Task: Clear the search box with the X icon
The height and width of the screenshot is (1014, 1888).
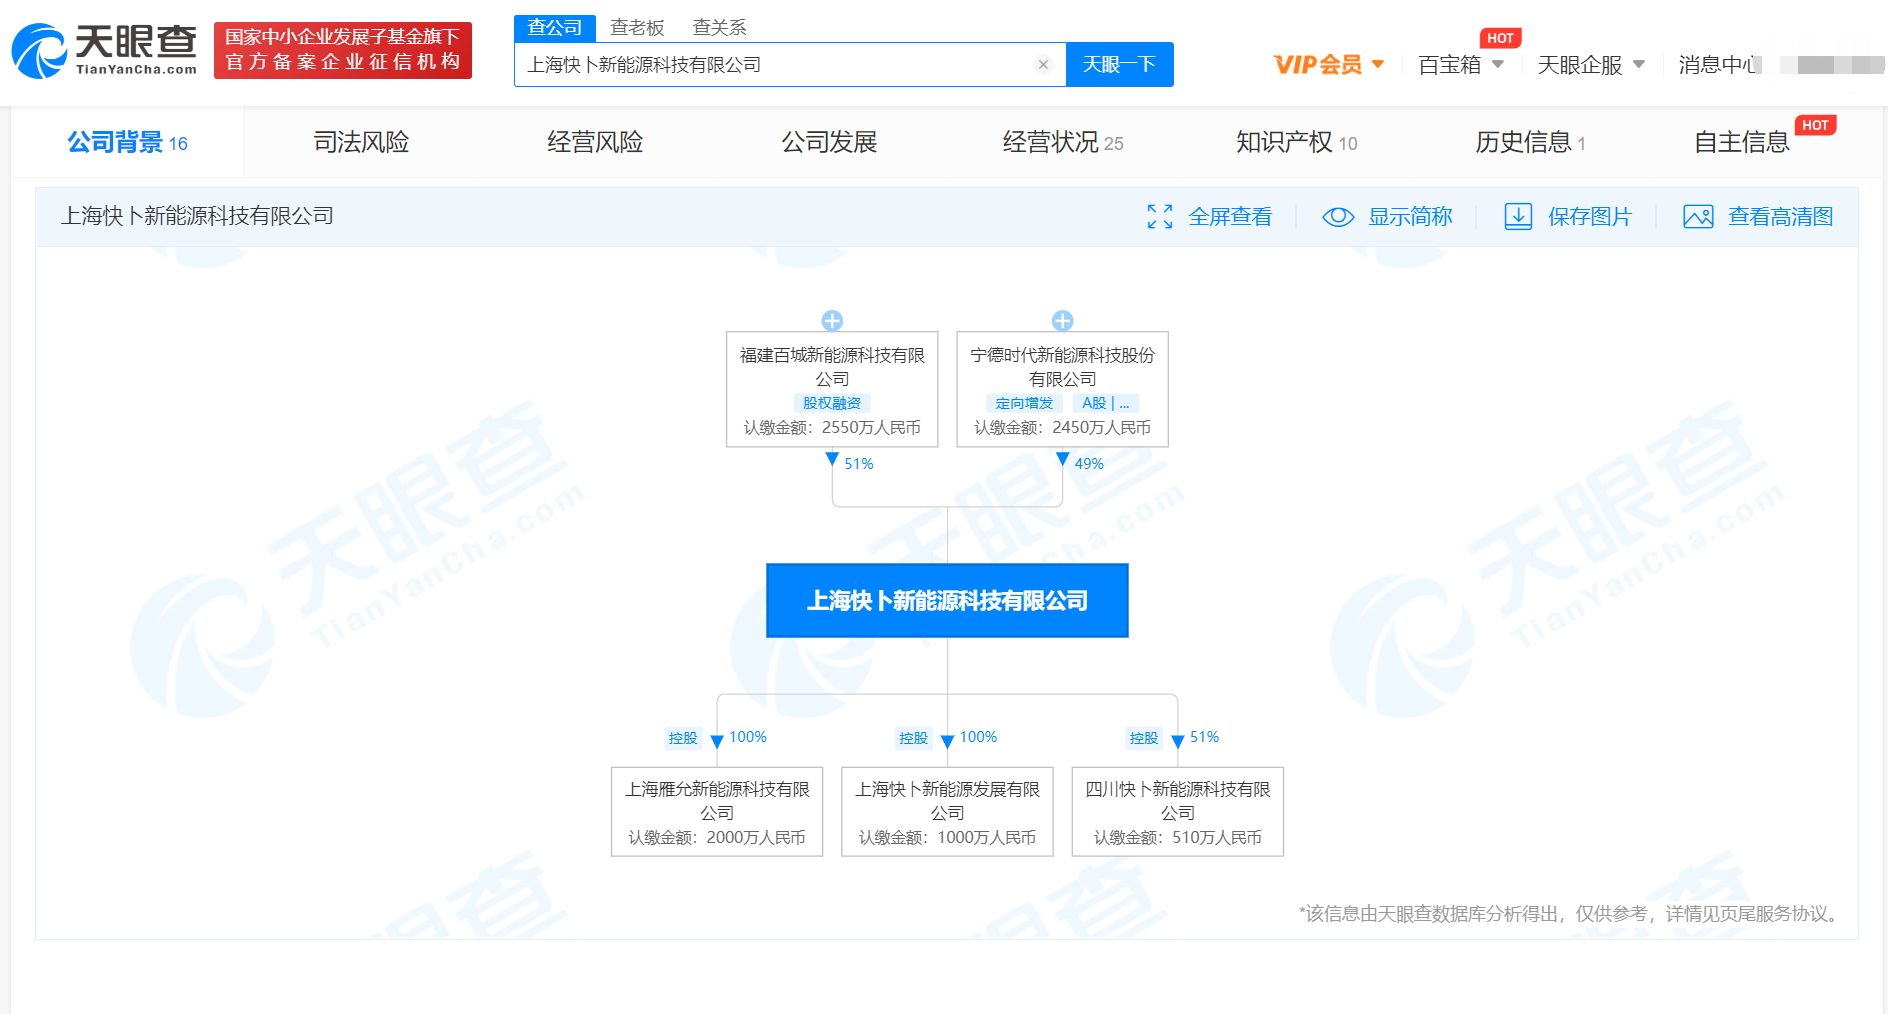Action: click(1043, 65)
